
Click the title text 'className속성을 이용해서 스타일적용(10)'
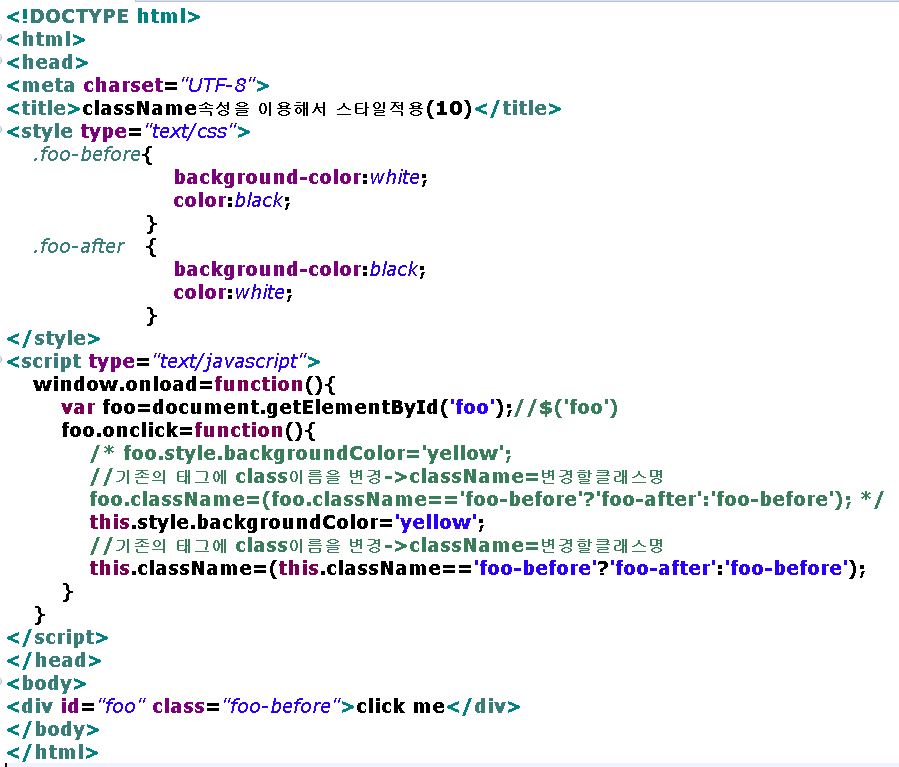point(277,108)
